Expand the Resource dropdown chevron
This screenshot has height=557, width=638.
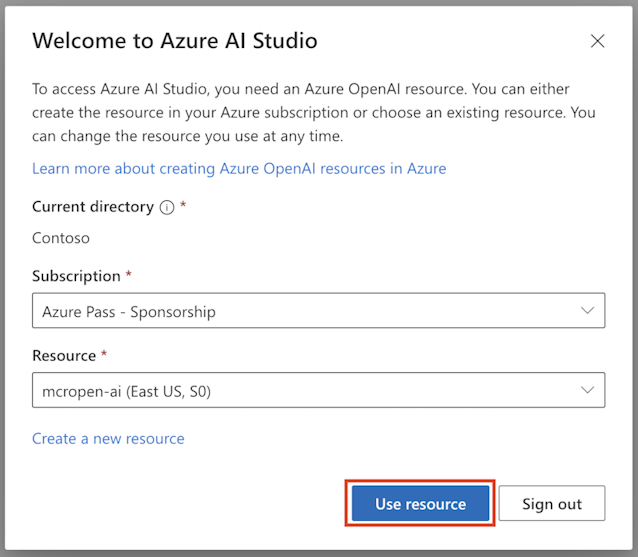coord(587,390)
